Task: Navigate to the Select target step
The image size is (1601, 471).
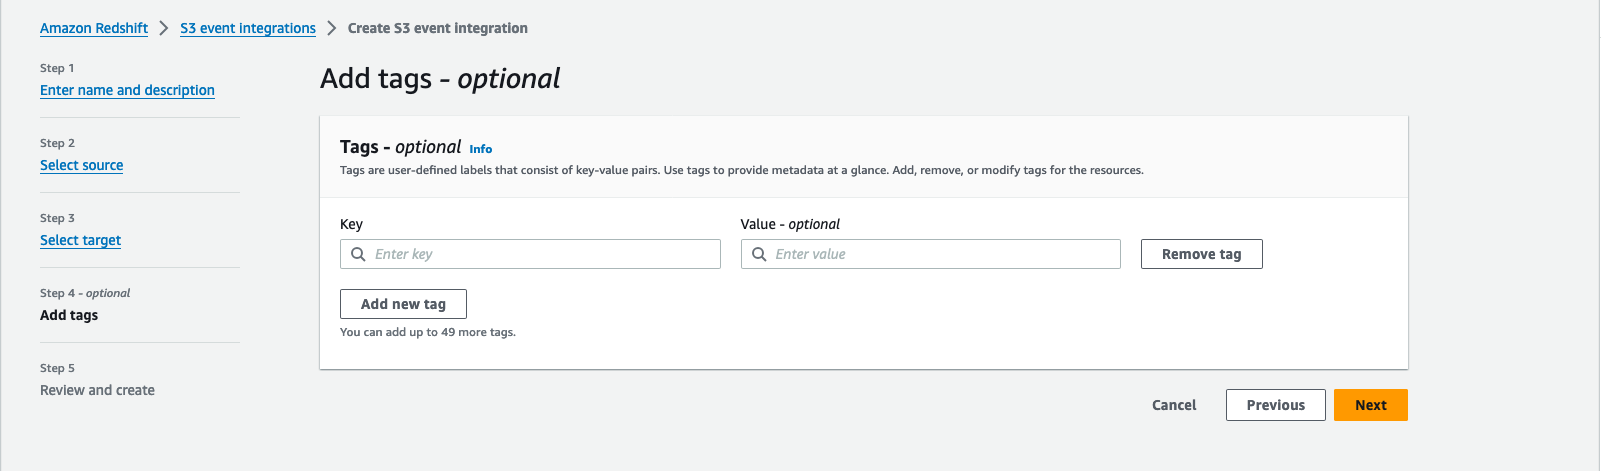Action: tap(80, 240)
